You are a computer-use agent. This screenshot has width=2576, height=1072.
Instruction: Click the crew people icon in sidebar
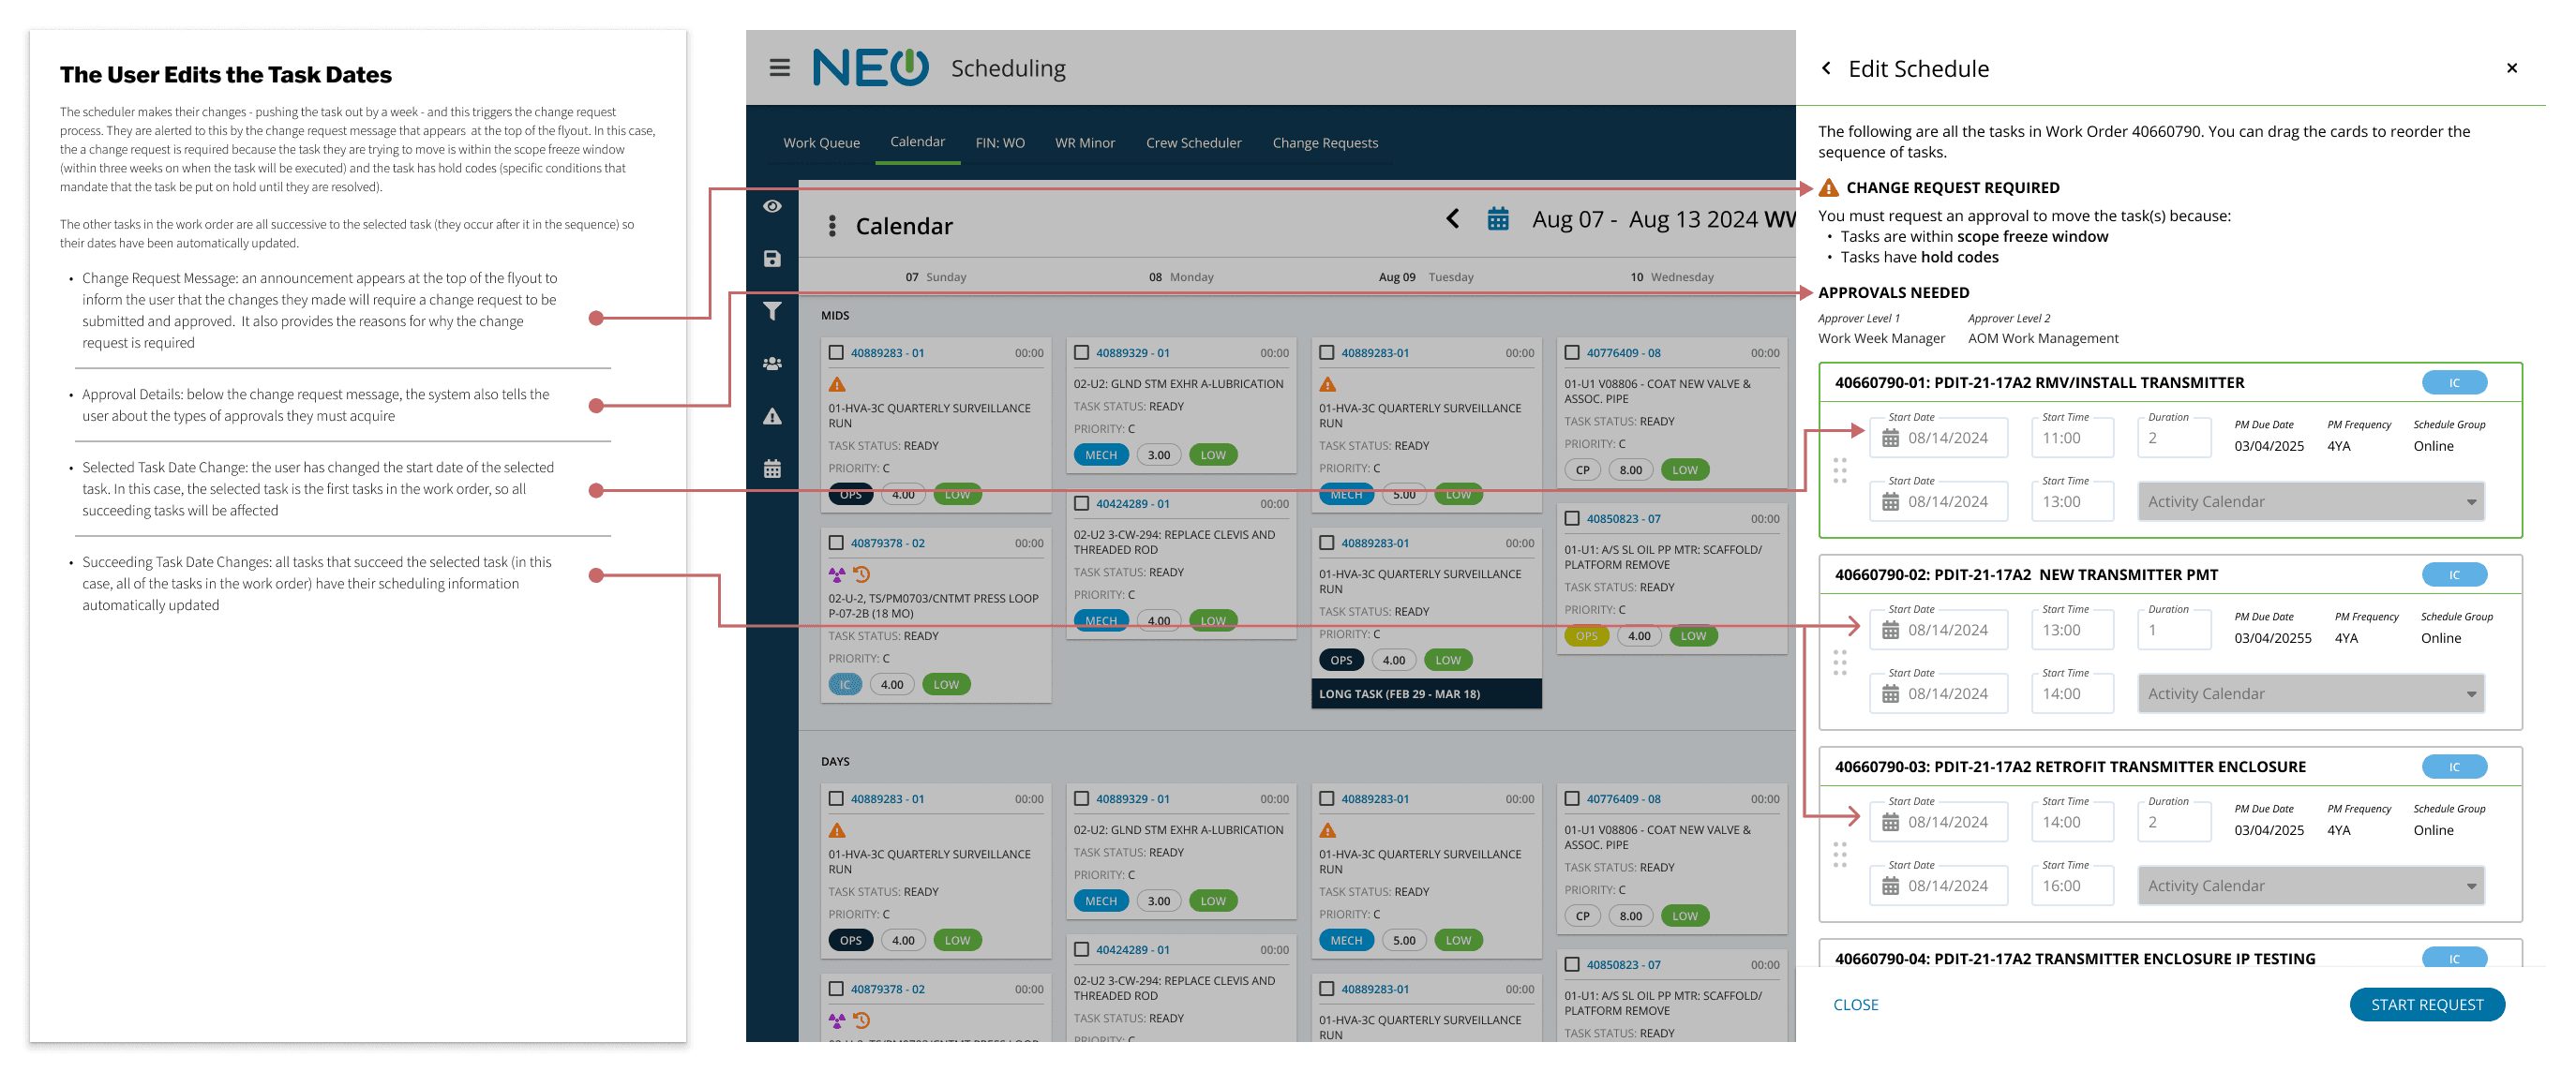tap(772, 364)
